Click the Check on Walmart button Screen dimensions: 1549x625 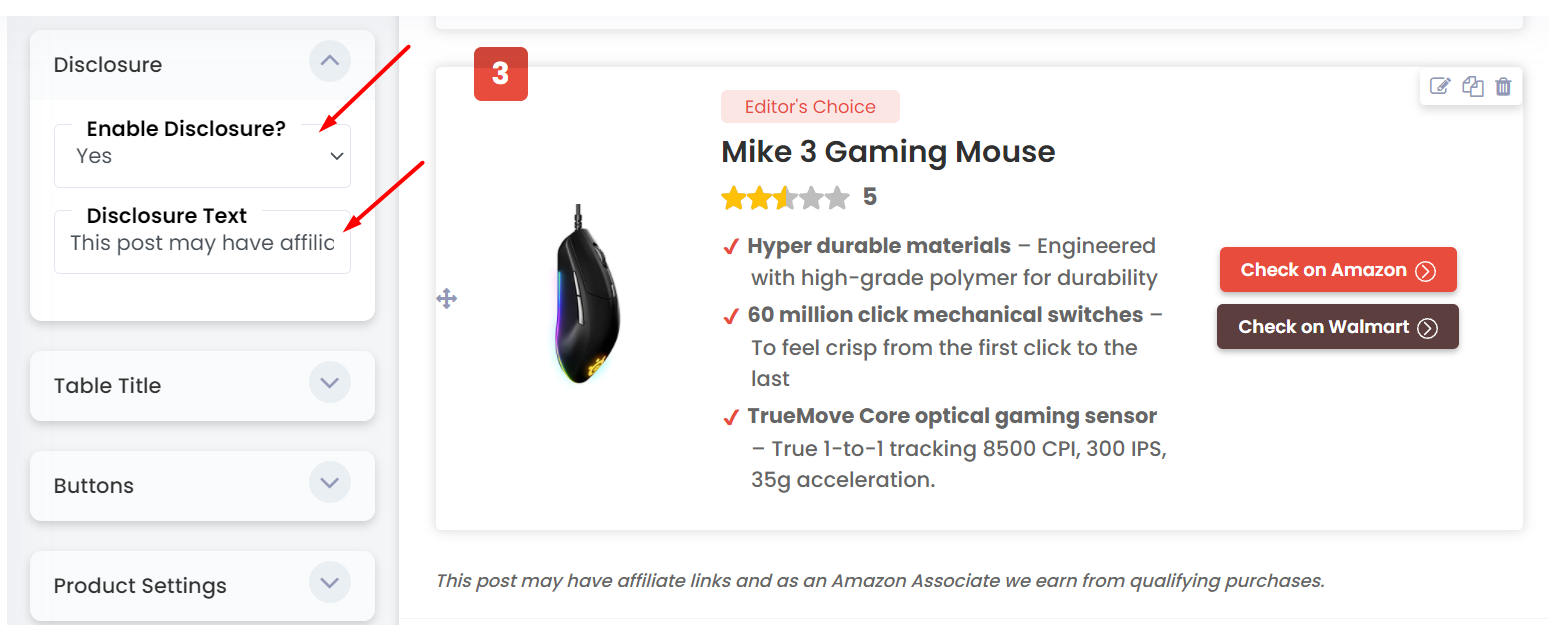tap(1338, 327)
